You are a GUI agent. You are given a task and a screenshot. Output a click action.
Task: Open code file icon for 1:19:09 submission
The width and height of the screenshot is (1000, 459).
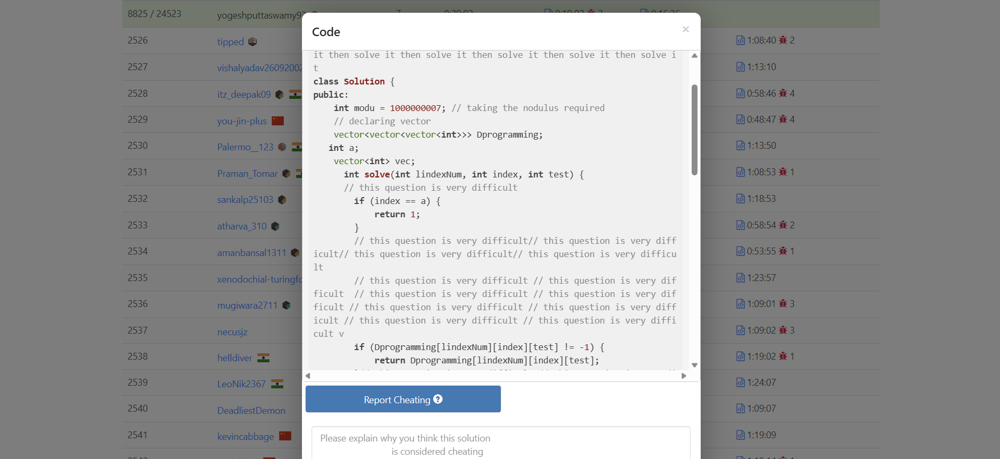click(x=740, y=435)
